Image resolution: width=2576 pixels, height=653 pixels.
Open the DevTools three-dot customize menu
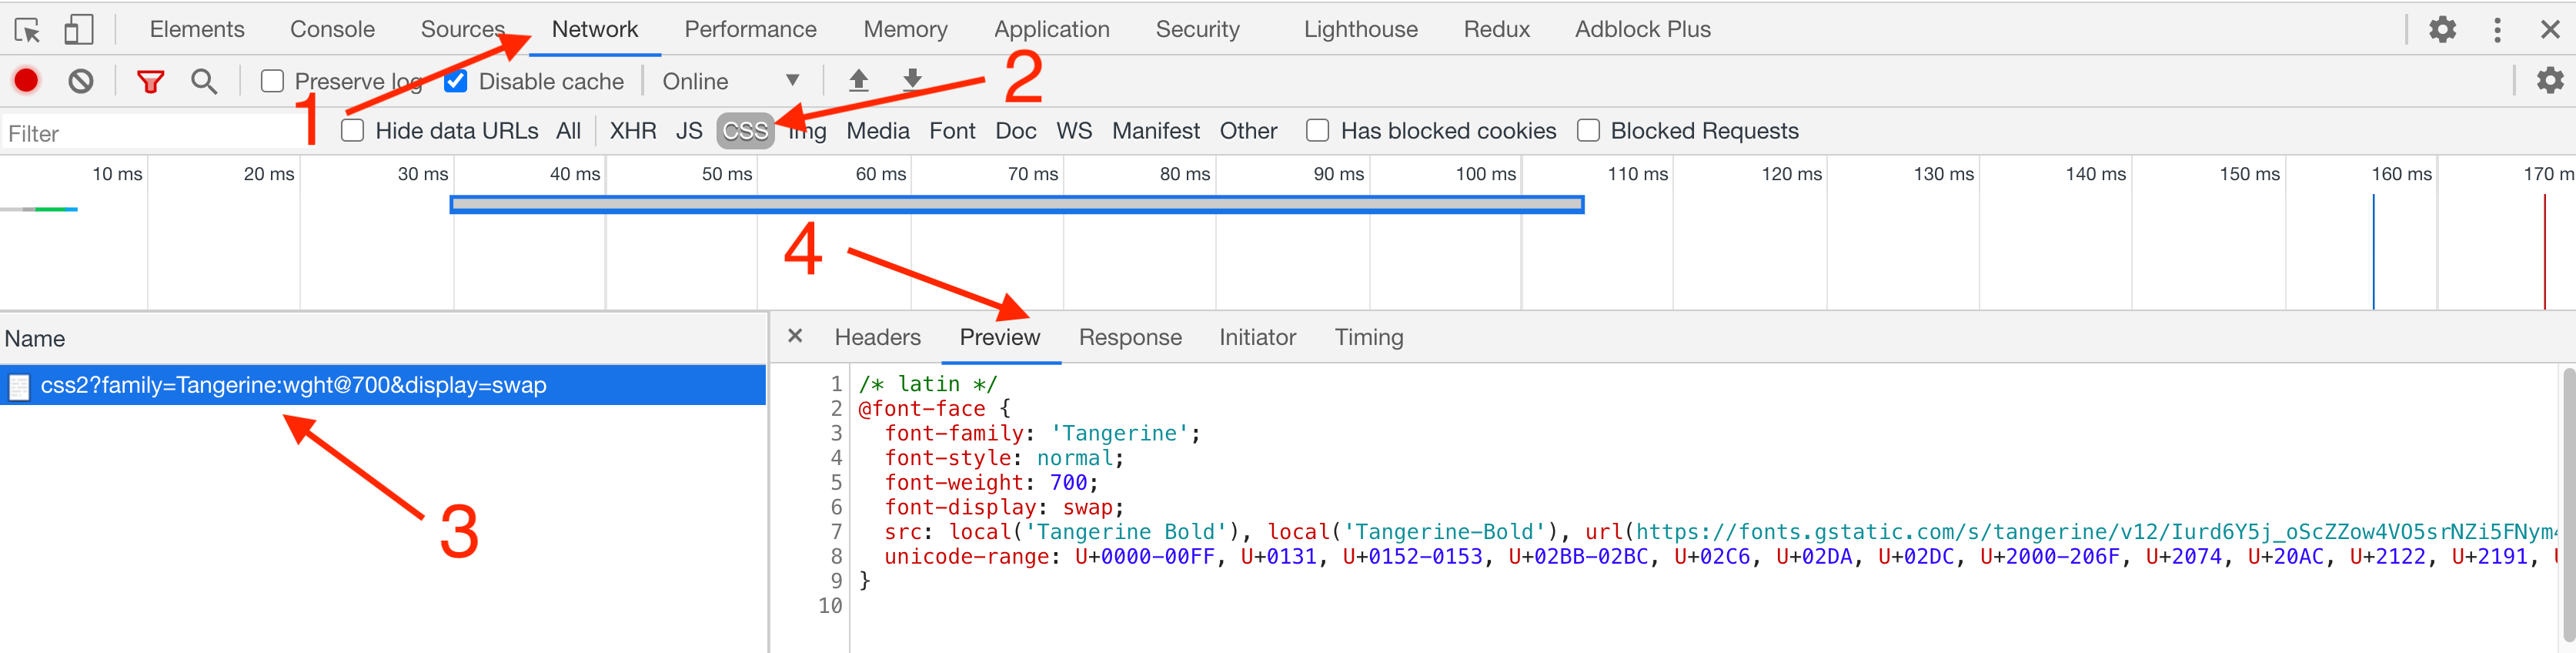pyautogui.click(x=2497, y=30)
